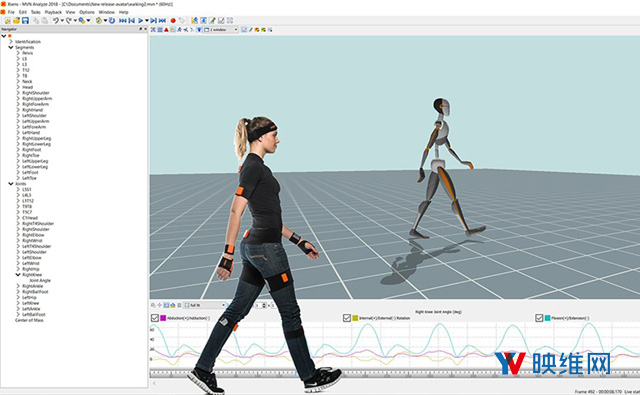Click the redo arrow icon

tap(69, 20)
